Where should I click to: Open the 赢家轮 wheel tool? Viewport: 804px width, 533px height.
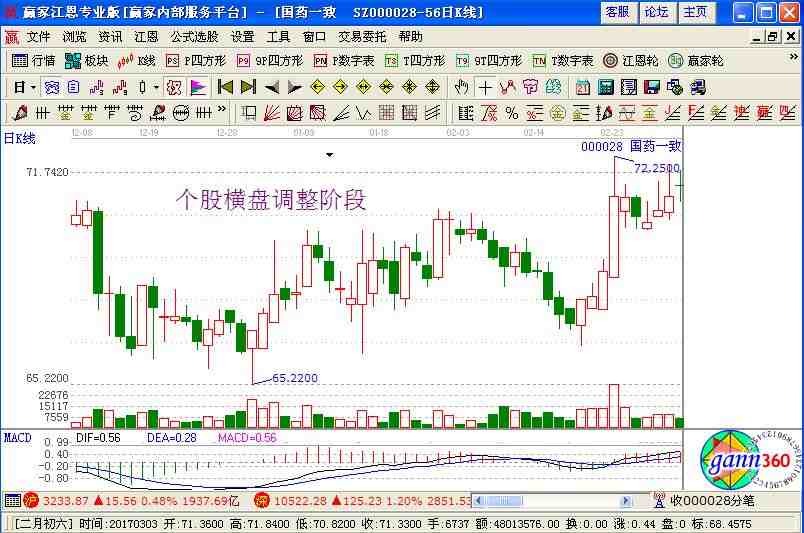point(696,61)
